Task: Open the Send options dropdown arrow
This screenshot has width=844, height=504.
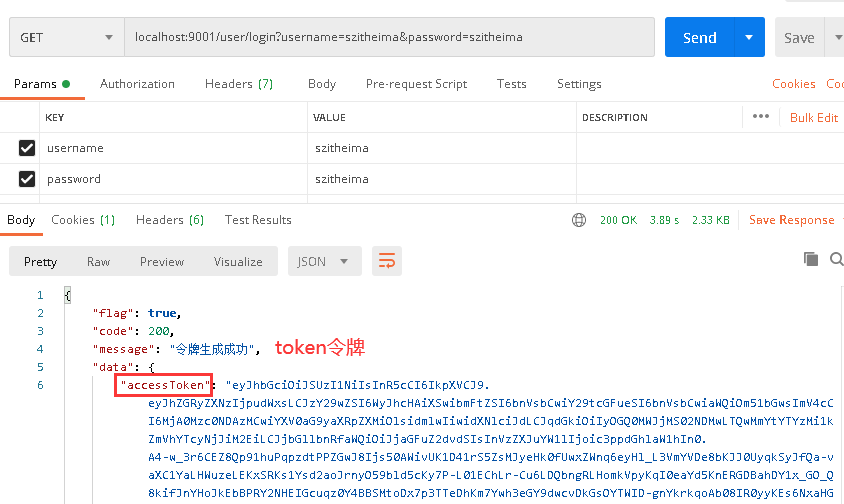Action: tap(749, 37)
